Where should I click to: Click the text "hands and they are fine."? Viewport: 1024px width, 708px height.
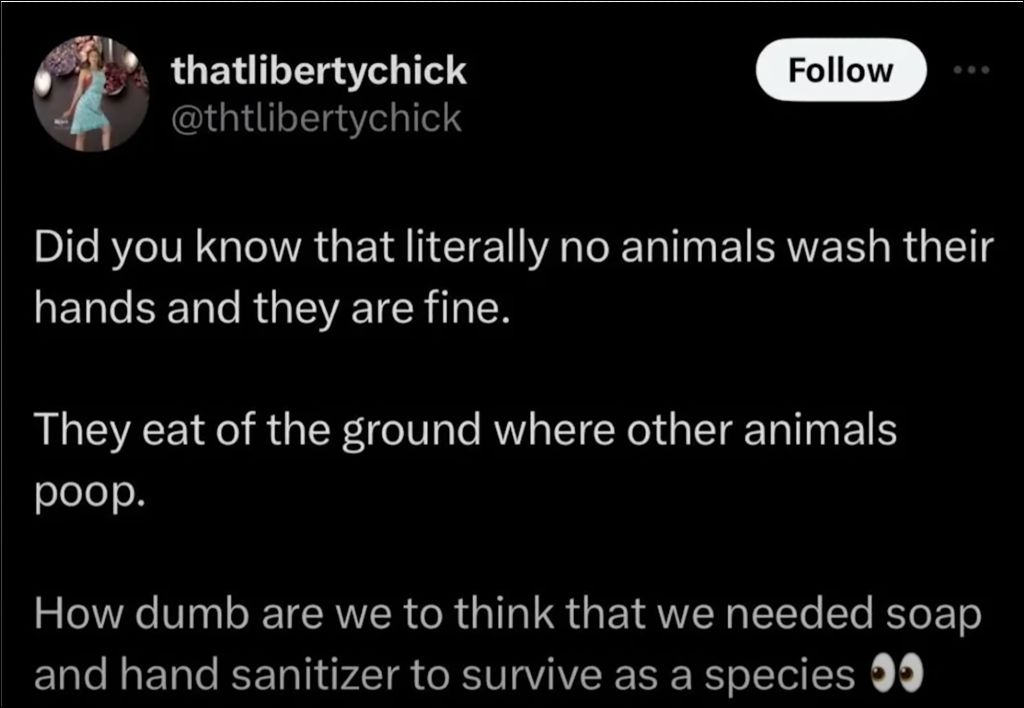pos(271,308)
